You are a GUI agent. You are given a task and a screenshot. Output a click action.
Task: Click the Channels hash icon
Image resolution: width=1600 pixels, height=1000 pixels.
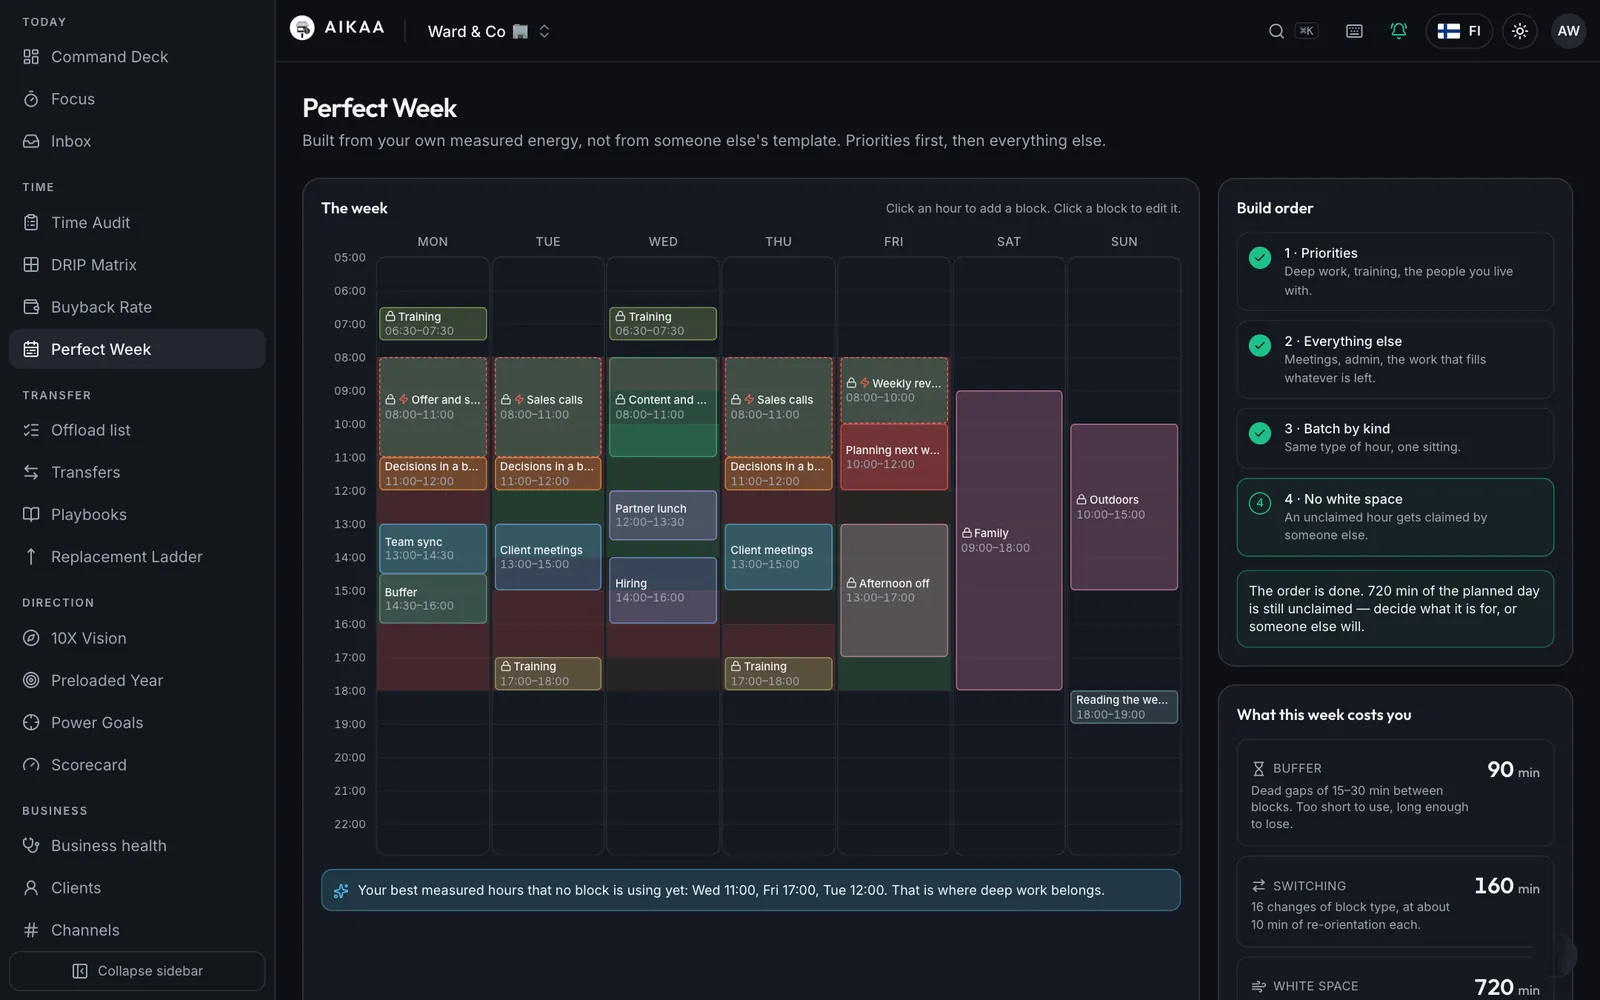pos(31,930)
